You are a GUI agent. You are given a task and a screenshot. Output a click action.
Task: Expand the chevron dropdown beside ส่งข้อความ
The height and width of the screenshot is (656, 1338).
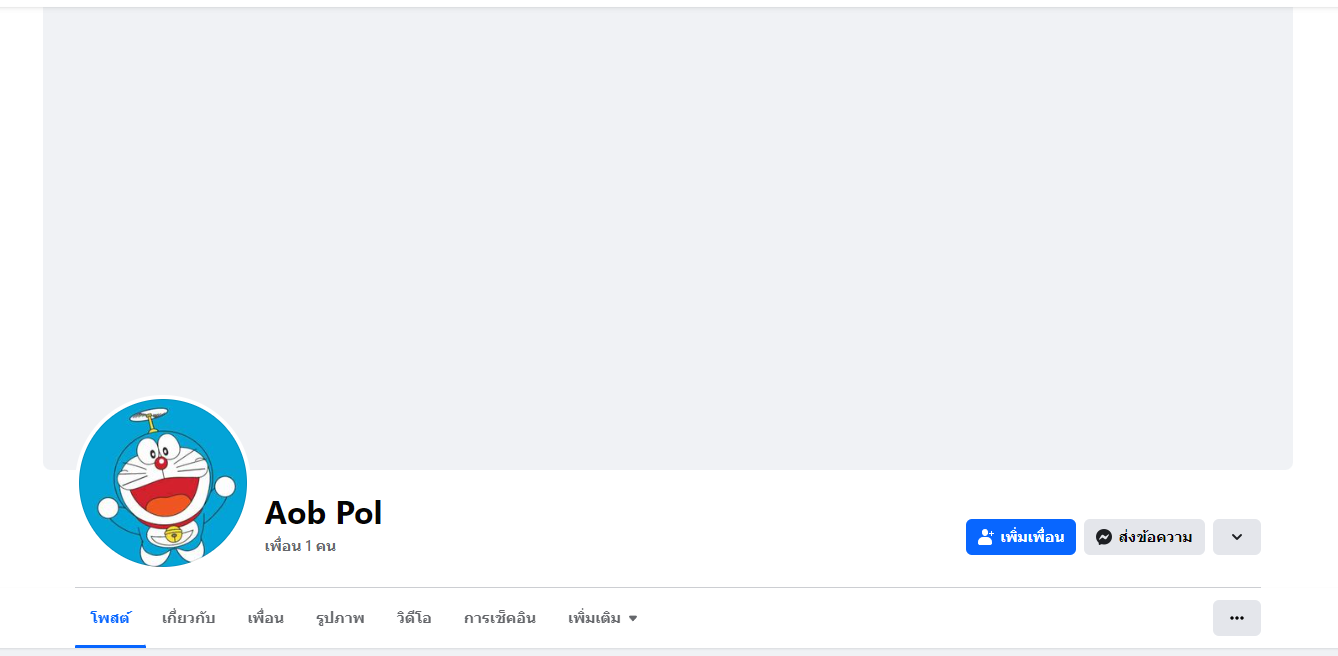coord(1236,537)
